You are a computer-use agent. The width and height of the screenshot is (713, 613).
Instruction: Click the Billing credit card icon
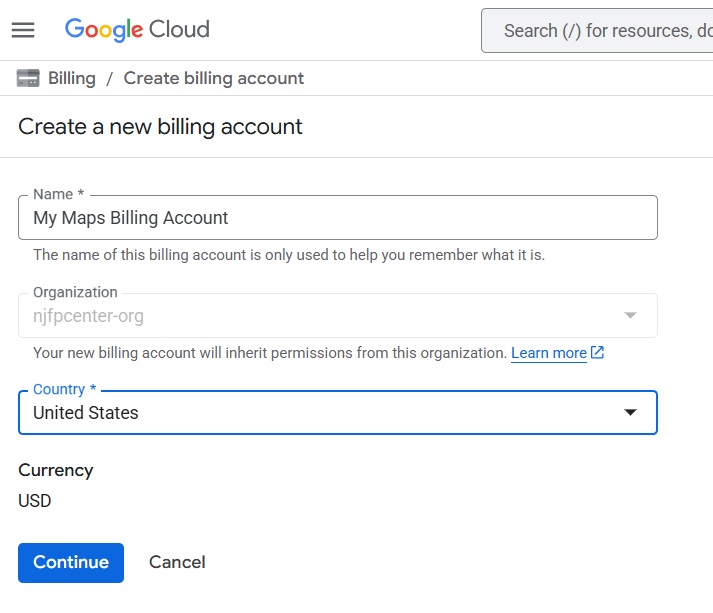[x=28, y=78]
